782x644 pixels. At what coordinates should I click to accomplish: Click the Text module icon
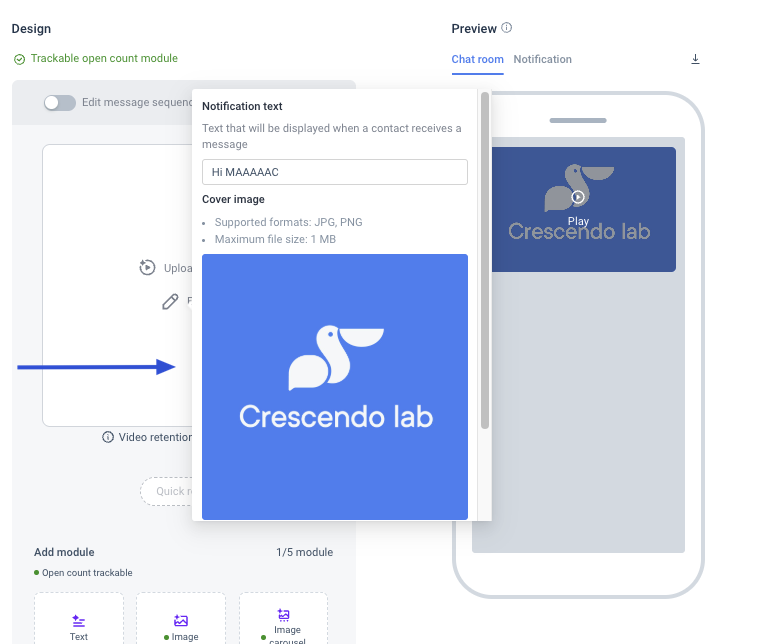click(x=78, y=621)
